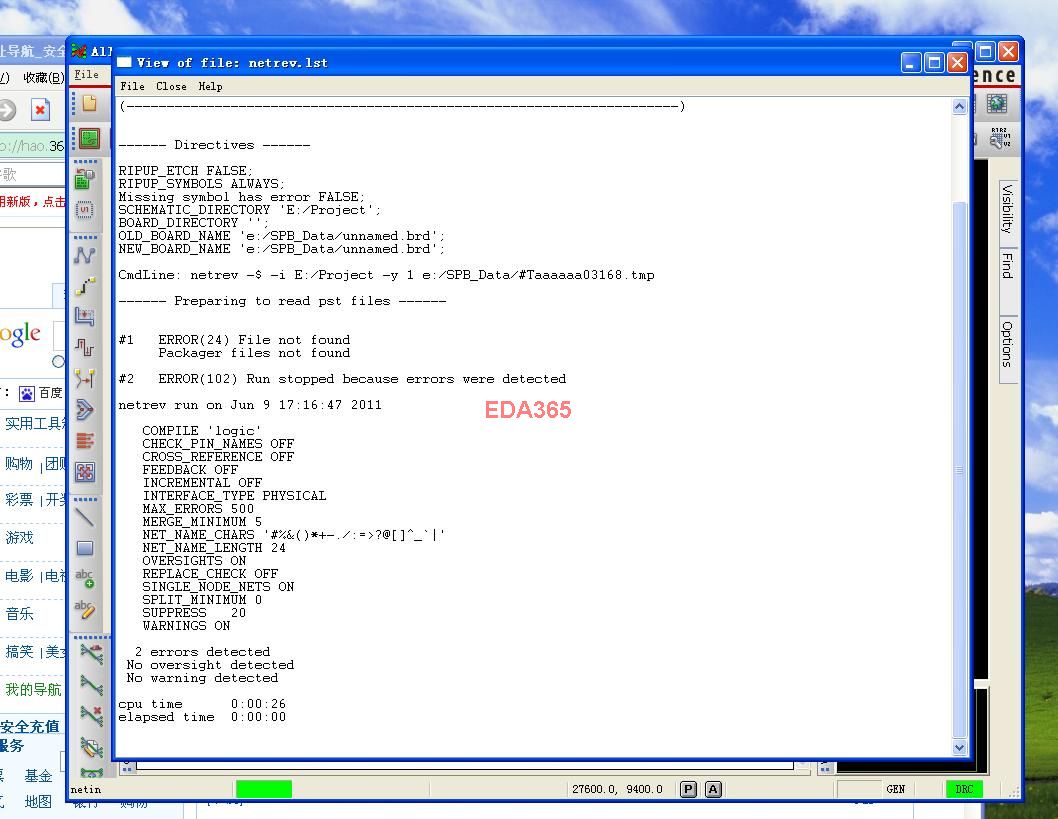1058x819 pixels.
Task: Click the ratsnest icon with red hat
Action: click(x=92, y=654)
